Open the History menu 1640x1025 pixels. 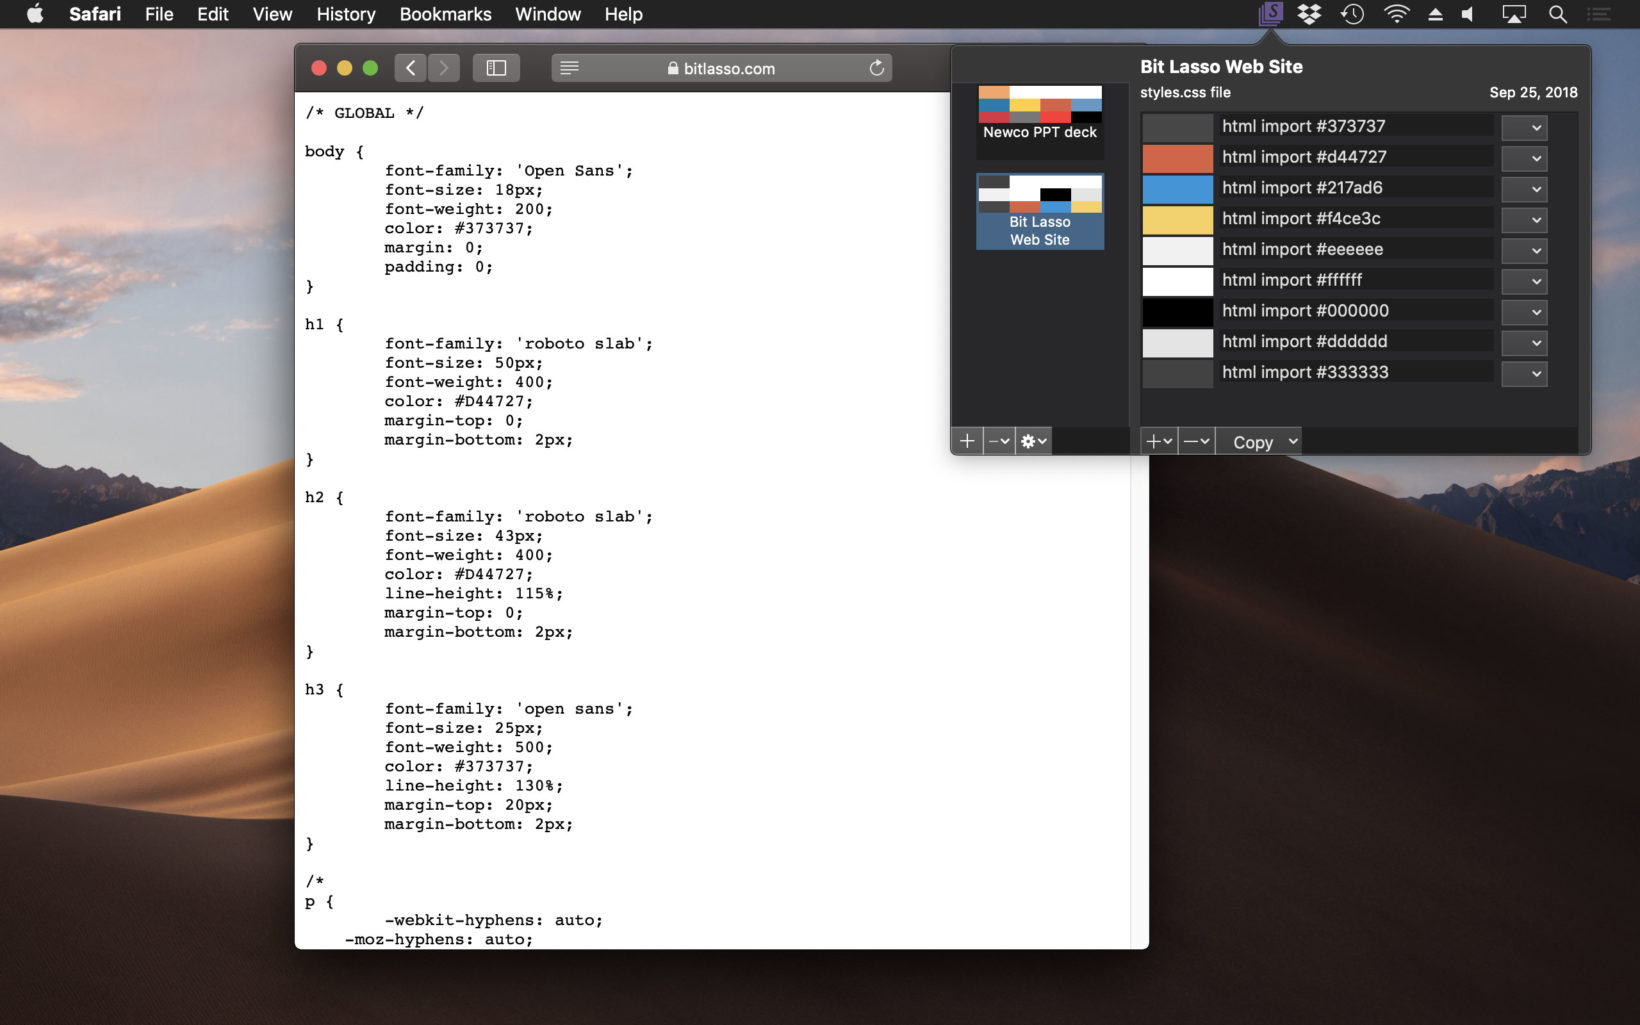345,14
